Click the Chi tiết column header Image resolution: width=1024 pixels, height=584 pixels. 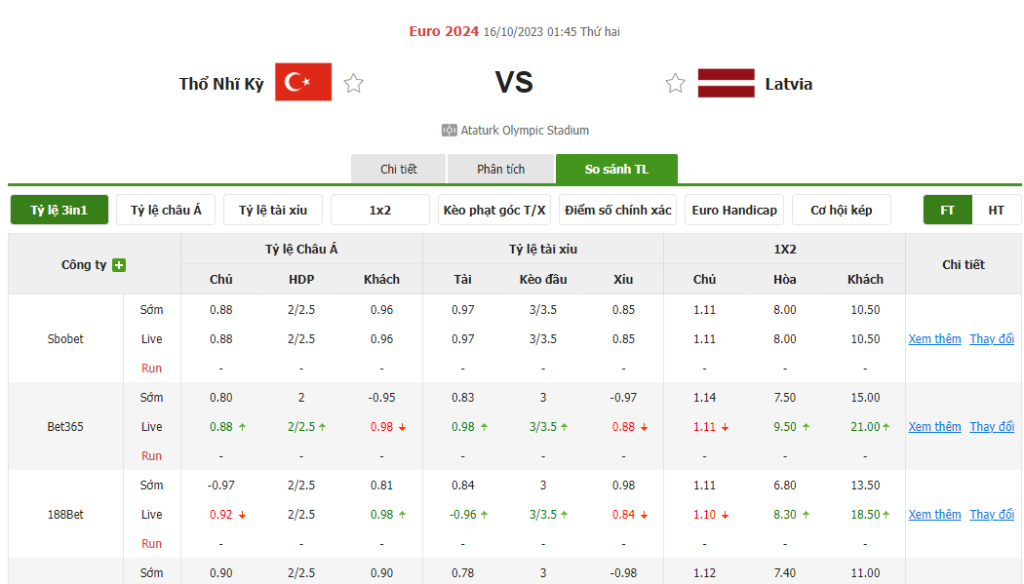pyautogui.click(x=963, y=265)
